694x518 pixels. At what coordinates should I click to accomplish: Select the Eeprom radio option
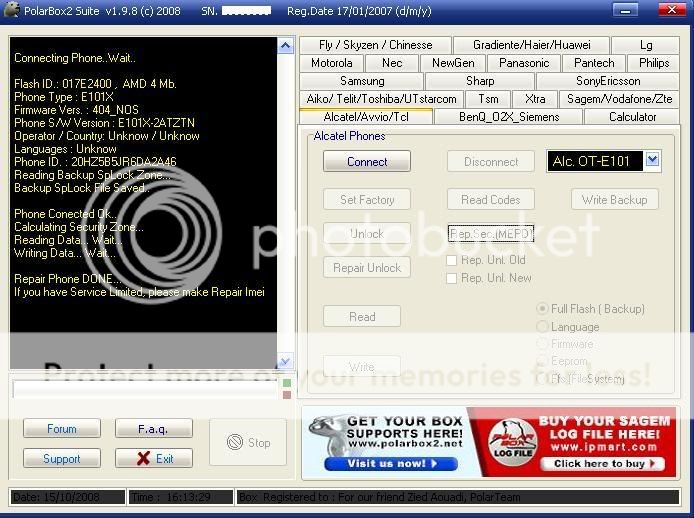[542, 361]
